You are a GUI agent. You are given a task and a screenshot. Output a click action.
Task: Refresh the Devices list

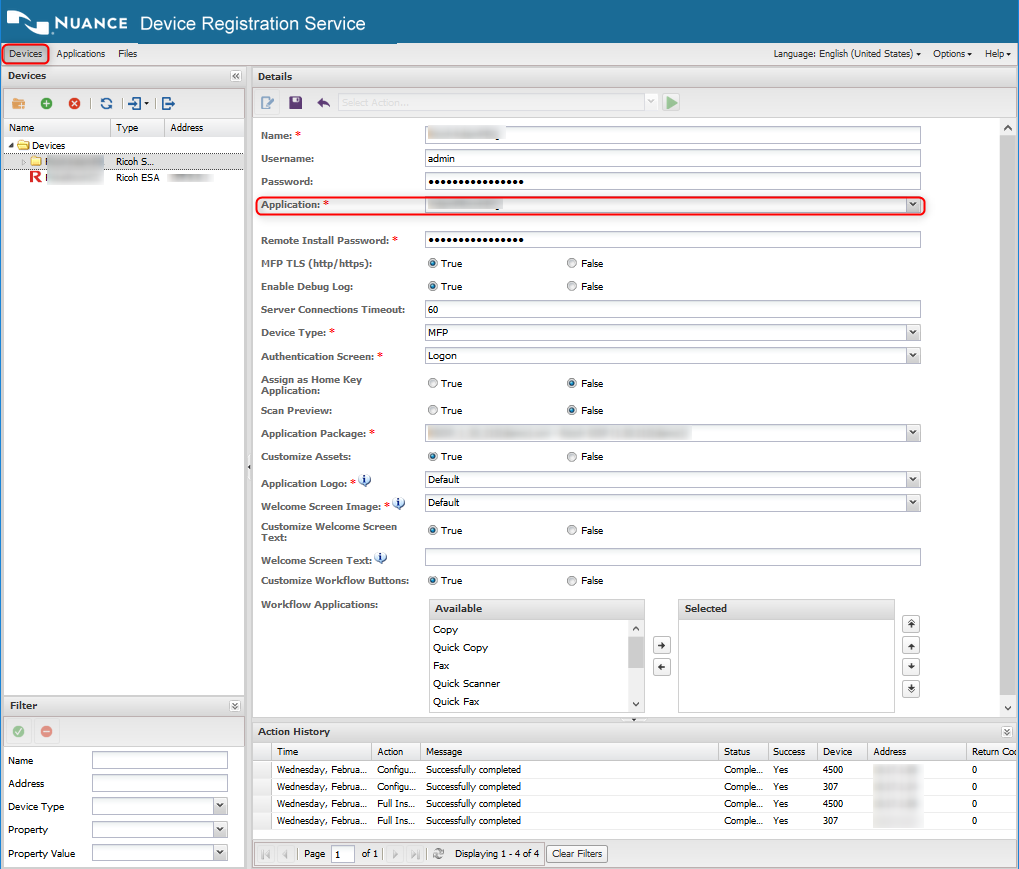click(x=106, y=103)
